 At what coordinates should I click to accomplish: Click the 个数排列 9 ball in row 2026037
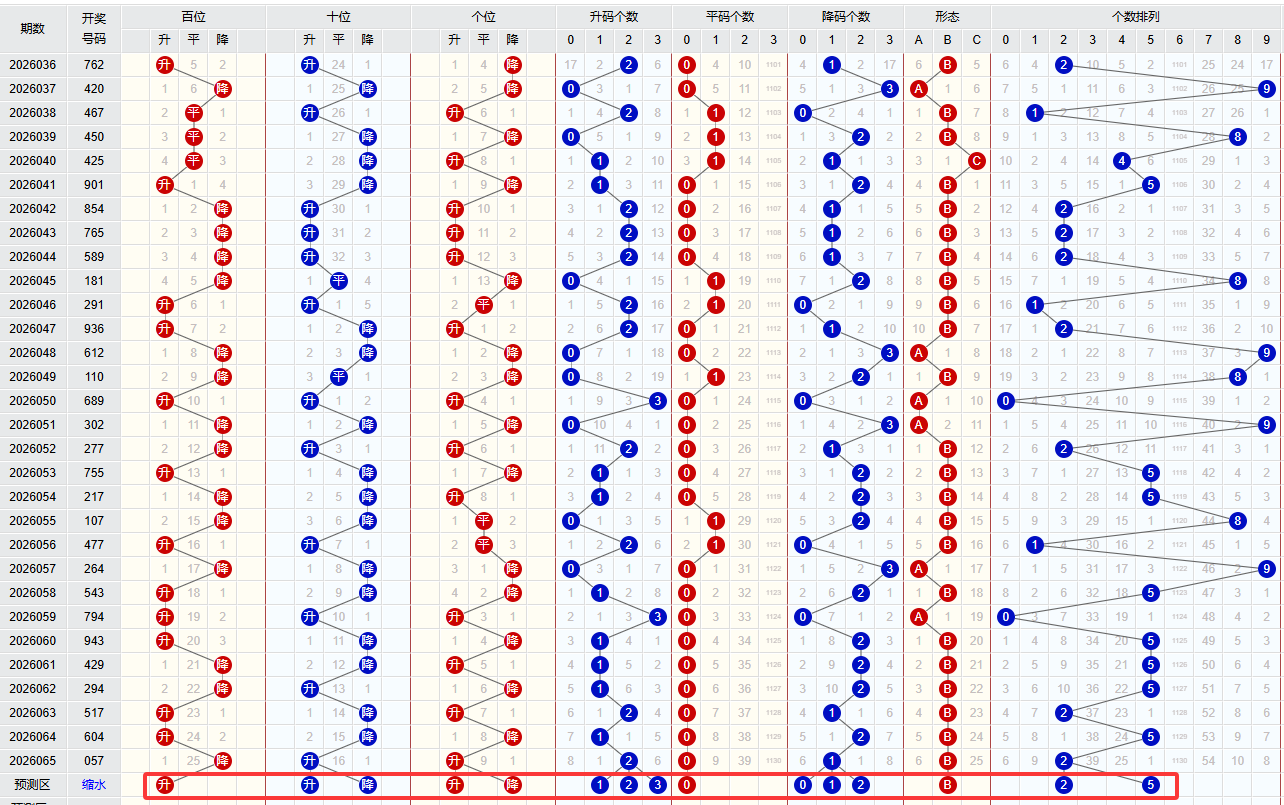point(1267,89)
